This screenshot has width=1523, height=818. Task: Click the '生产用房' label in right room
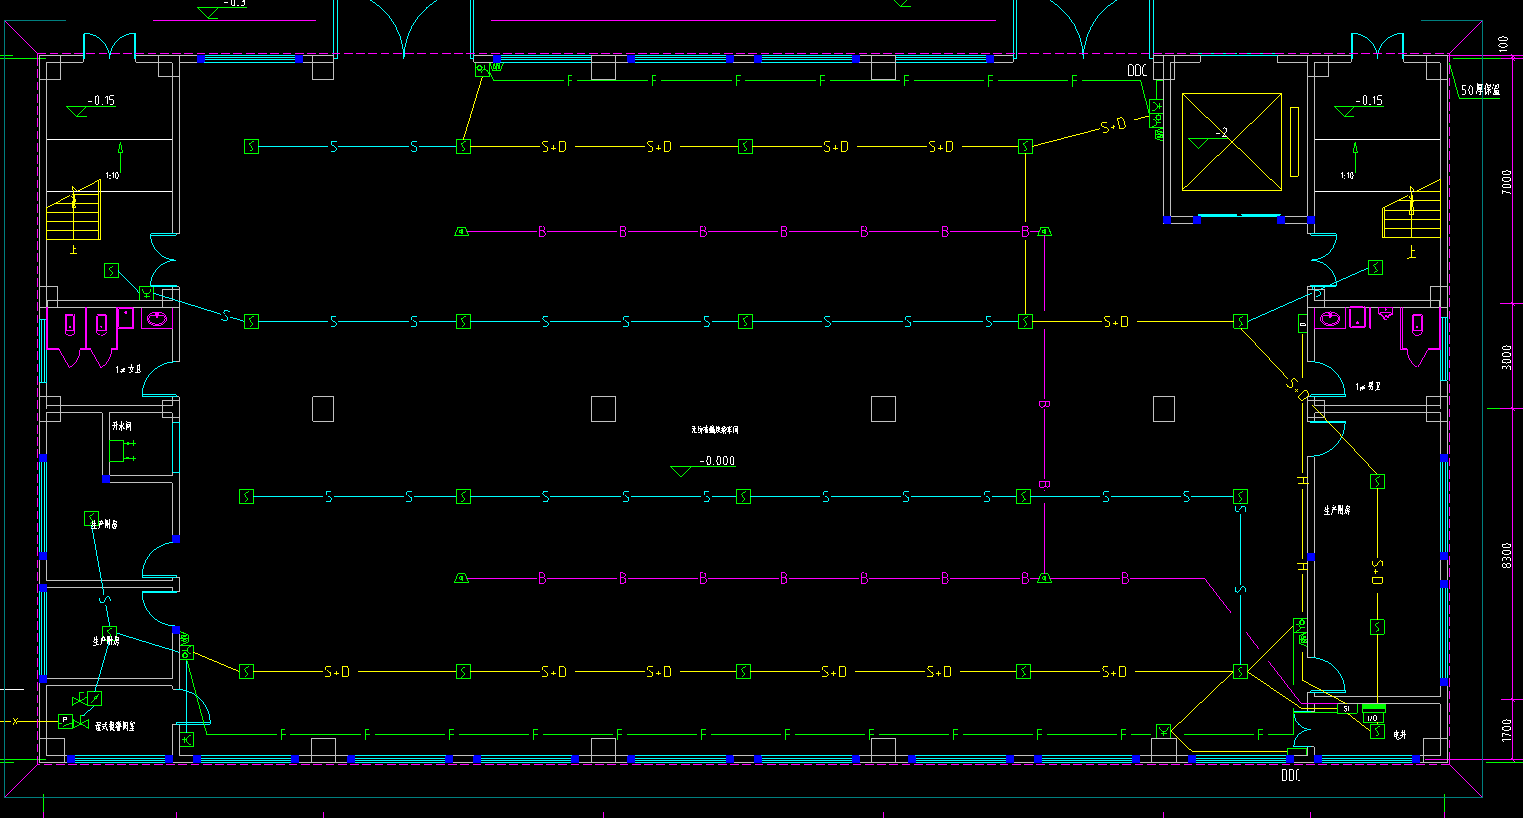tap(1337, 510)
